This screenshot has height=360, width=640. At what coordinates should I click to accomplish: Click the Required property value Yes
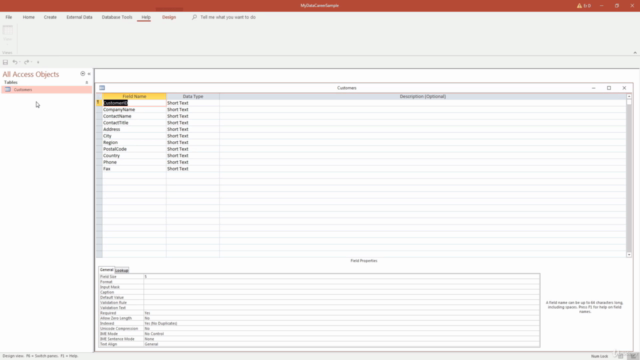pos(341,313)
